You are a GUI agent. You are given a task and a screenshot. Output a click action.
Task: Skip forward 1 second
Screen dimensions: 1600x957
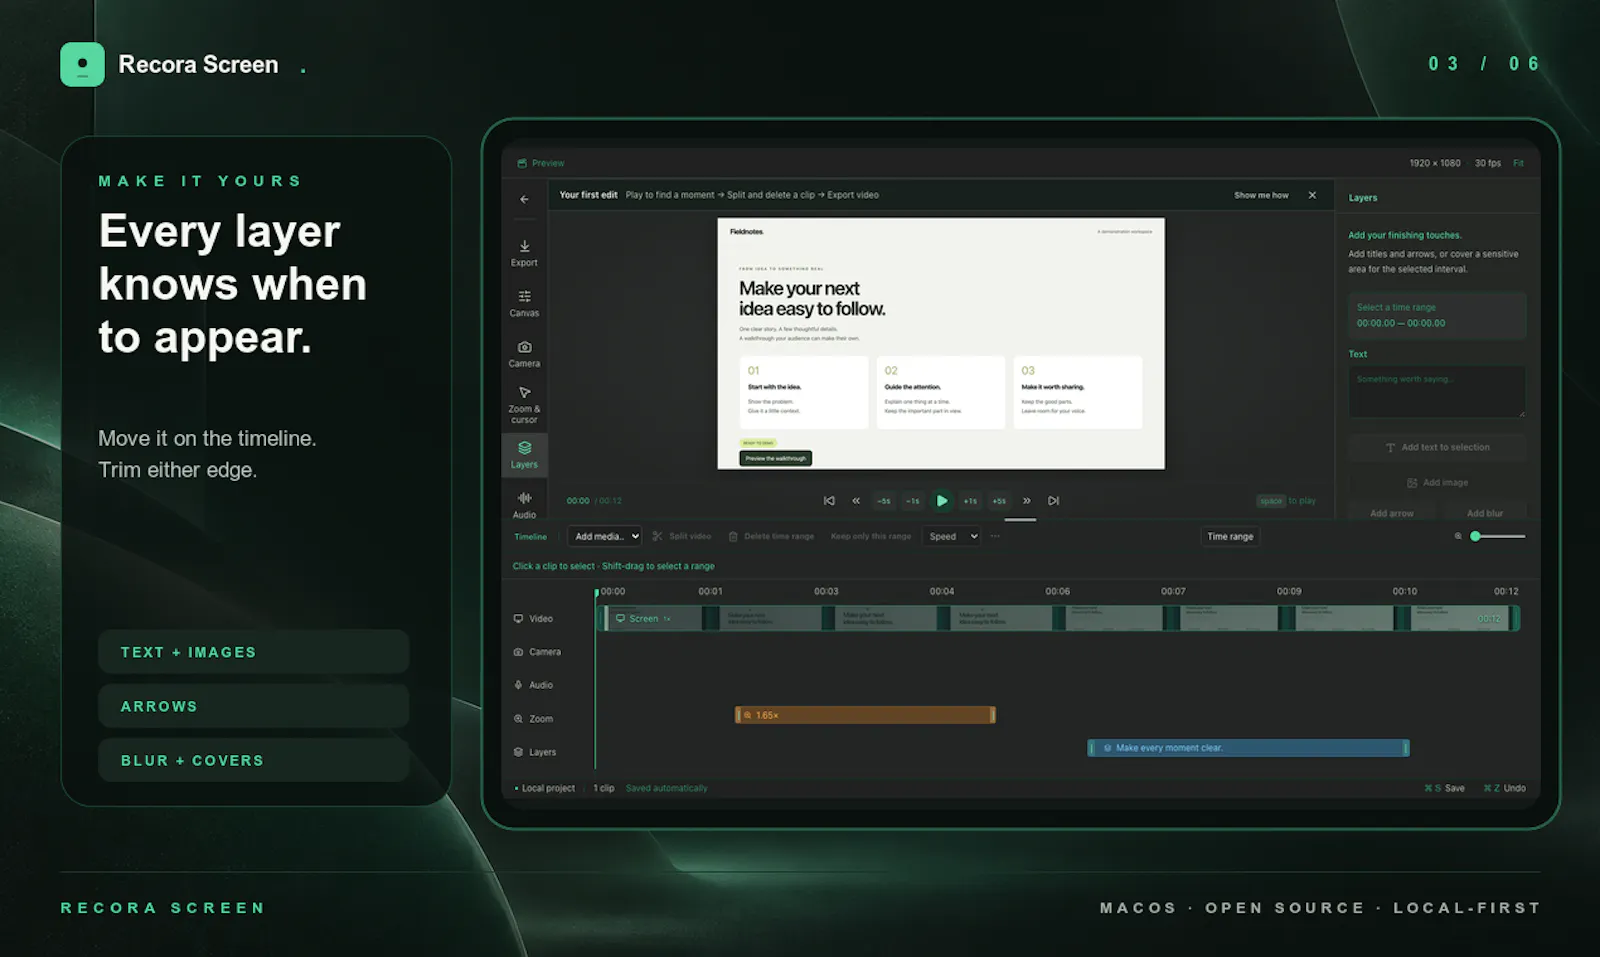click(x=970, y=501)
